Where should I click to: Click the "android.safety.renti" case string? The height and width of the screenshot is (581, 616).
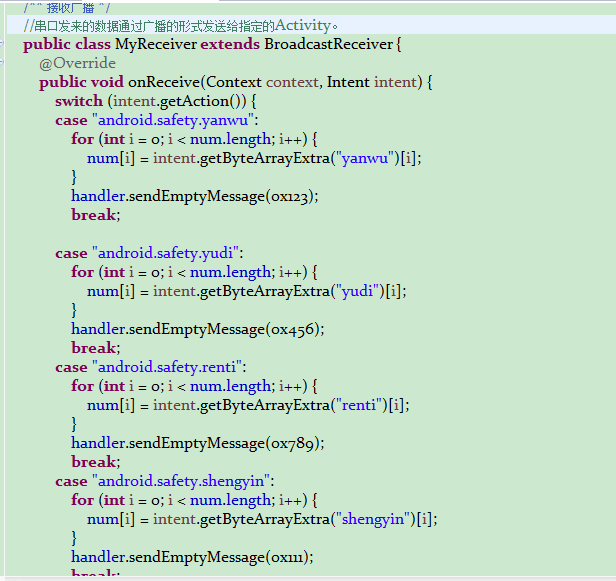[x=168, y=367]
